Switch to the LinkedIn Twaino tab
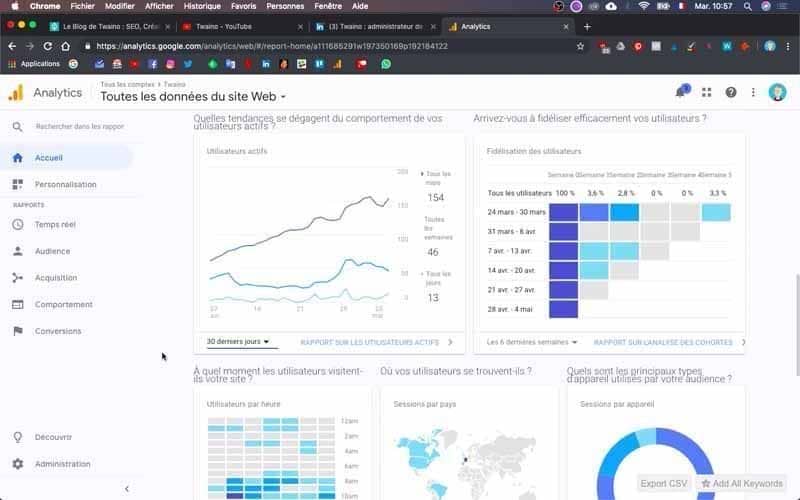This screenshot has width=800, height=500. (375, 27)
